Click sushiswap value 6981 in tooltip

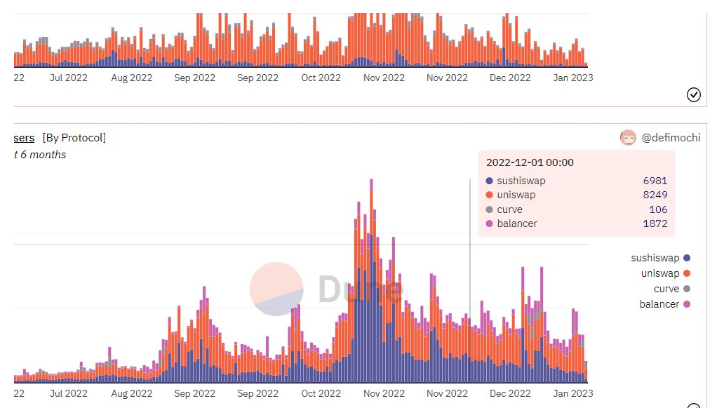(x=655, y=181)
